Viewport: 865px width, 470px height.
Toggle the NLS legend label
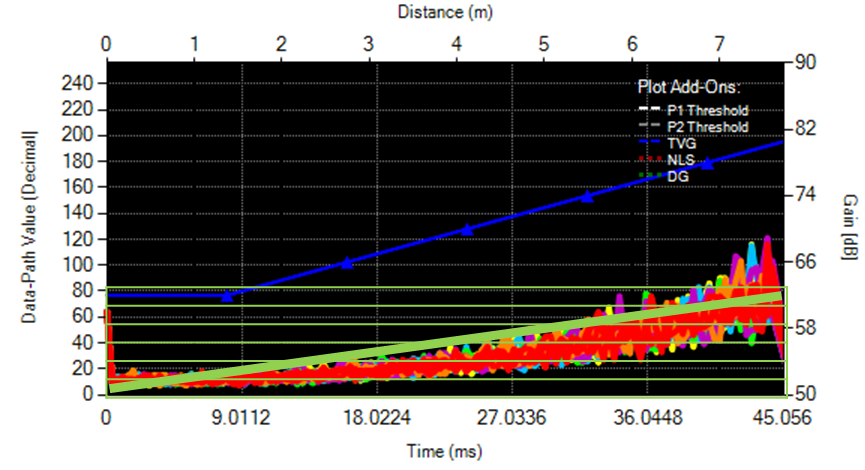click(681, 160)
